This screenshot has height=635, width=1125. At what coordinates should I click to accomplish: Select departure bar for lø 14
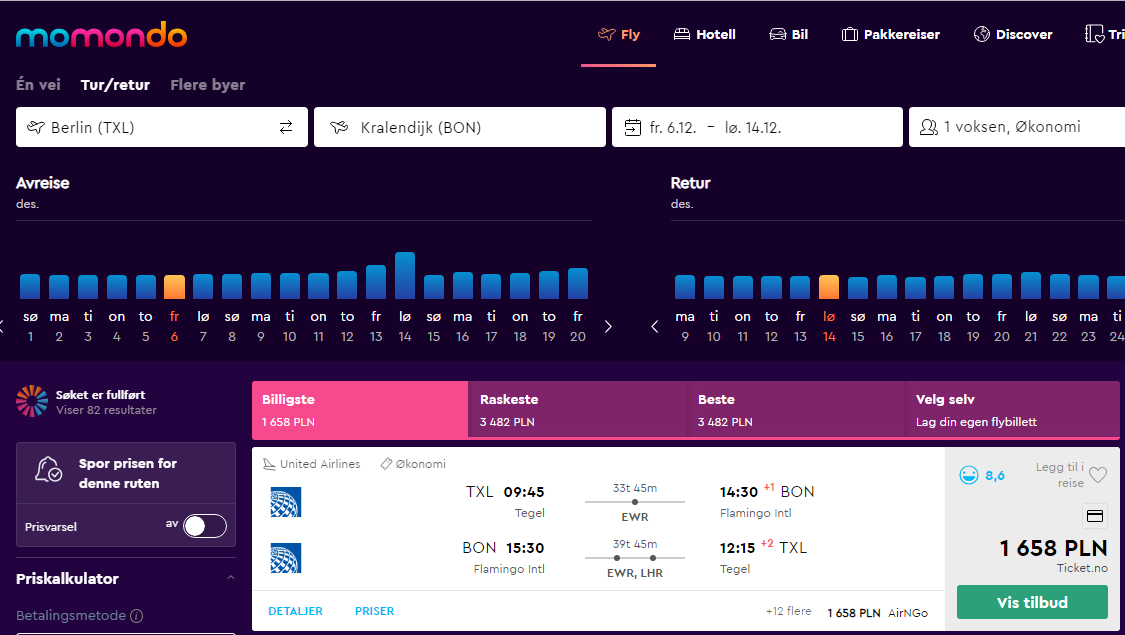(405, 276)
